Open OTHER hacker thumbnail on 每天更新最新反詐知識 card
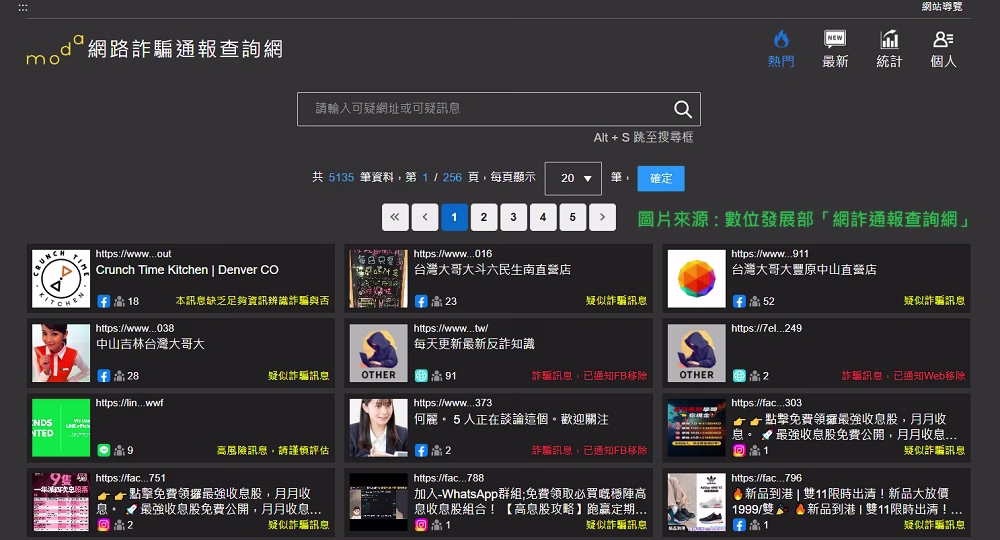The width and height of the screenshot is (1000, 540). tap(378, 353)
